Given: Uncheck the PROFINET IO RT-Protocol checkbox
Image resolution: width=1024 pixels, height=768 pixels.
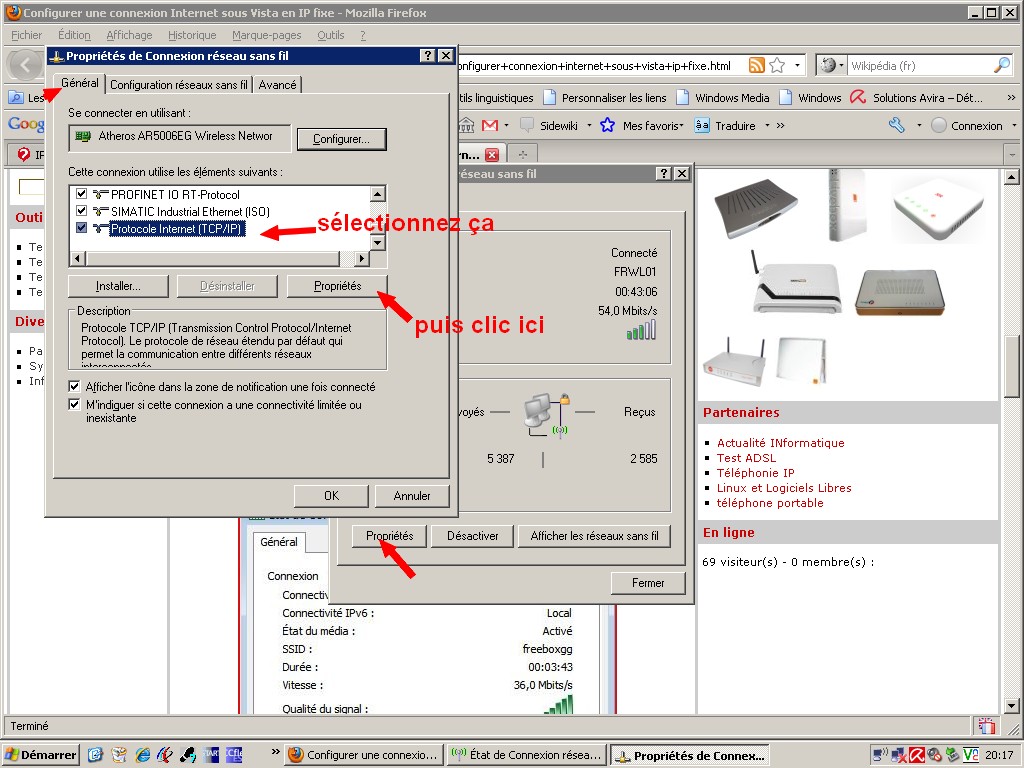Looking at the screenshot, I should click(82, 194).
